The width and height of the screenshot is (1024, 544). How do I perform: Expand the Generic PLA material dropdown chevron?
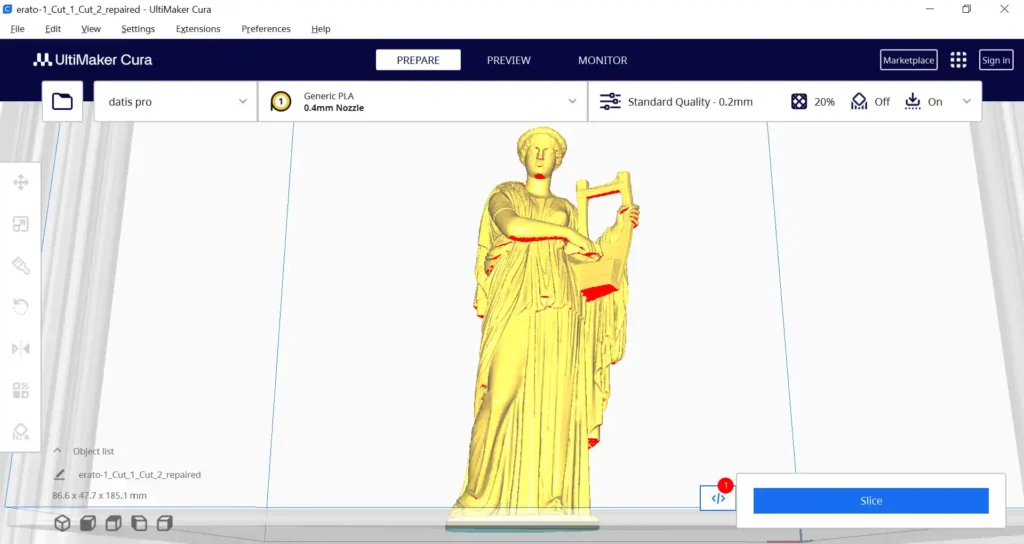[x=572, y=101]
